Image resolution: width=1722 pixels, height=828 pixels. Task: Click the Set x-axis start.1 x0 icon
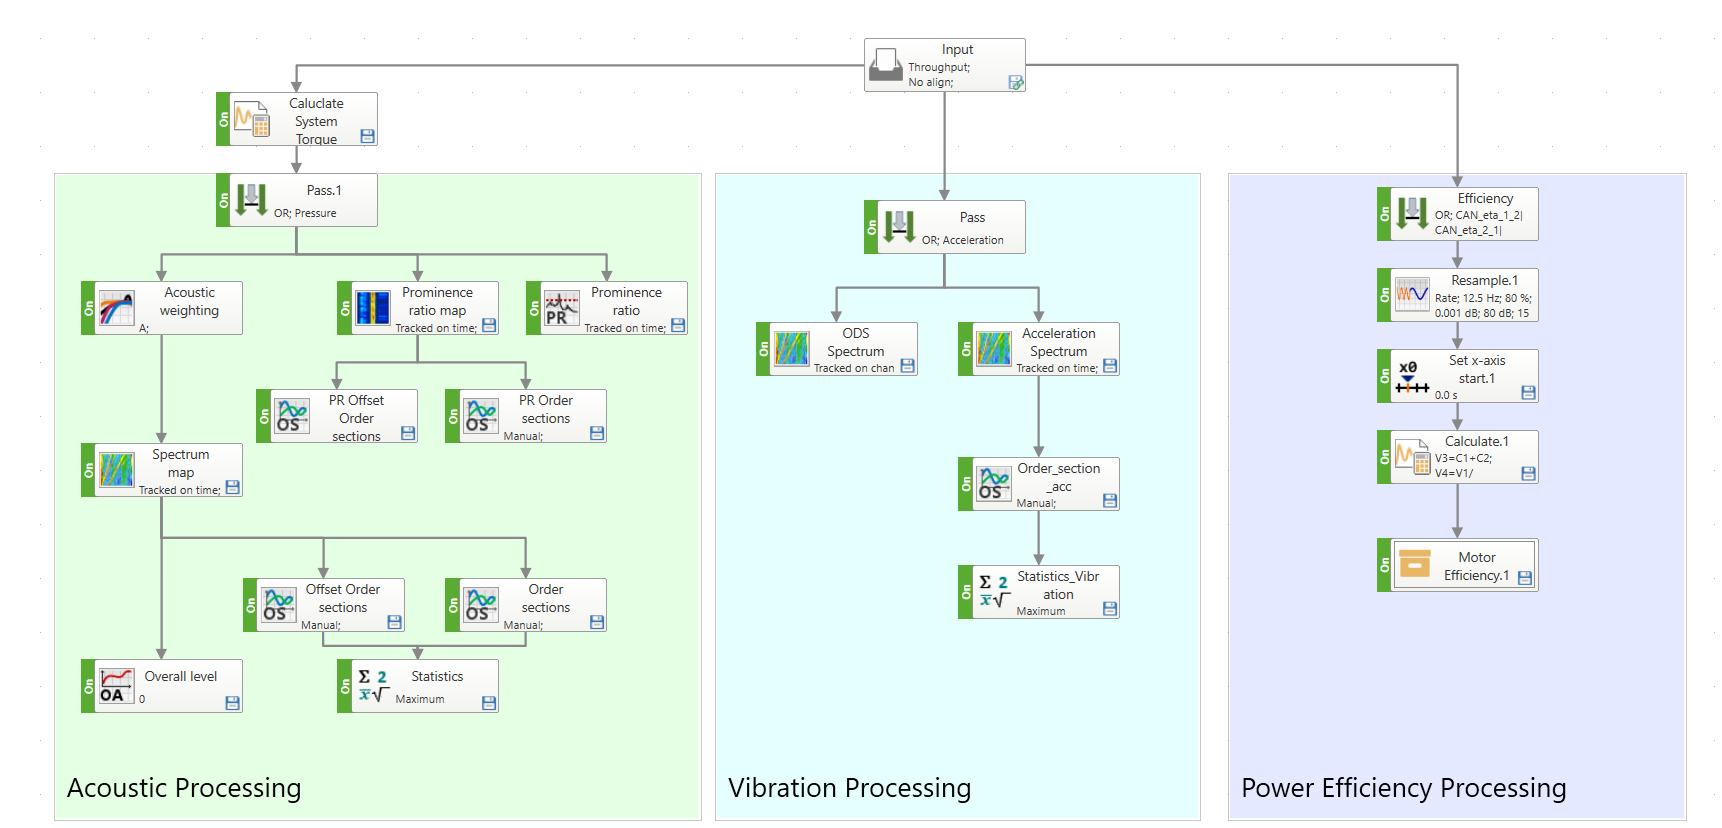click(x=1412, y=376)
